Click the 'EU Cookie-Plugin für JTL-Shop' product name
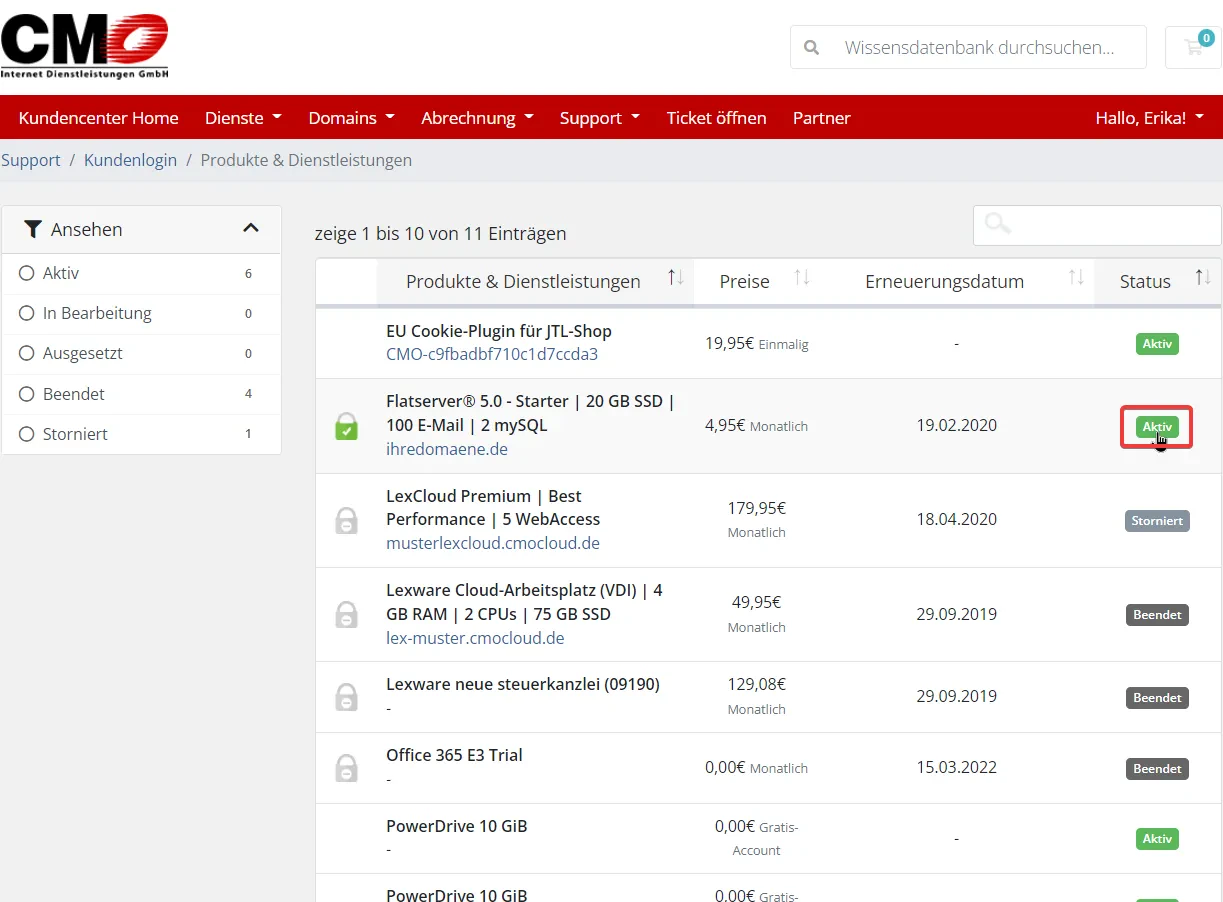The width and height of the screenshot is (1223, 902). [x=499, y=331]
